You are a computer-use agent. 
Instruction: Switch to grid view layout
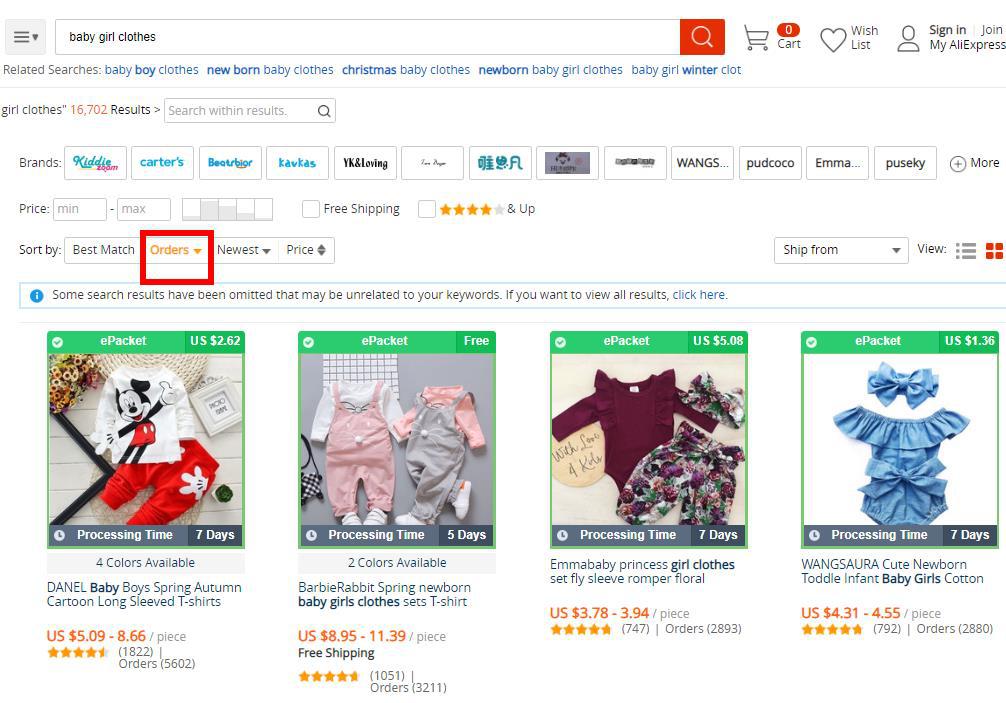click(x=995, y=251)
